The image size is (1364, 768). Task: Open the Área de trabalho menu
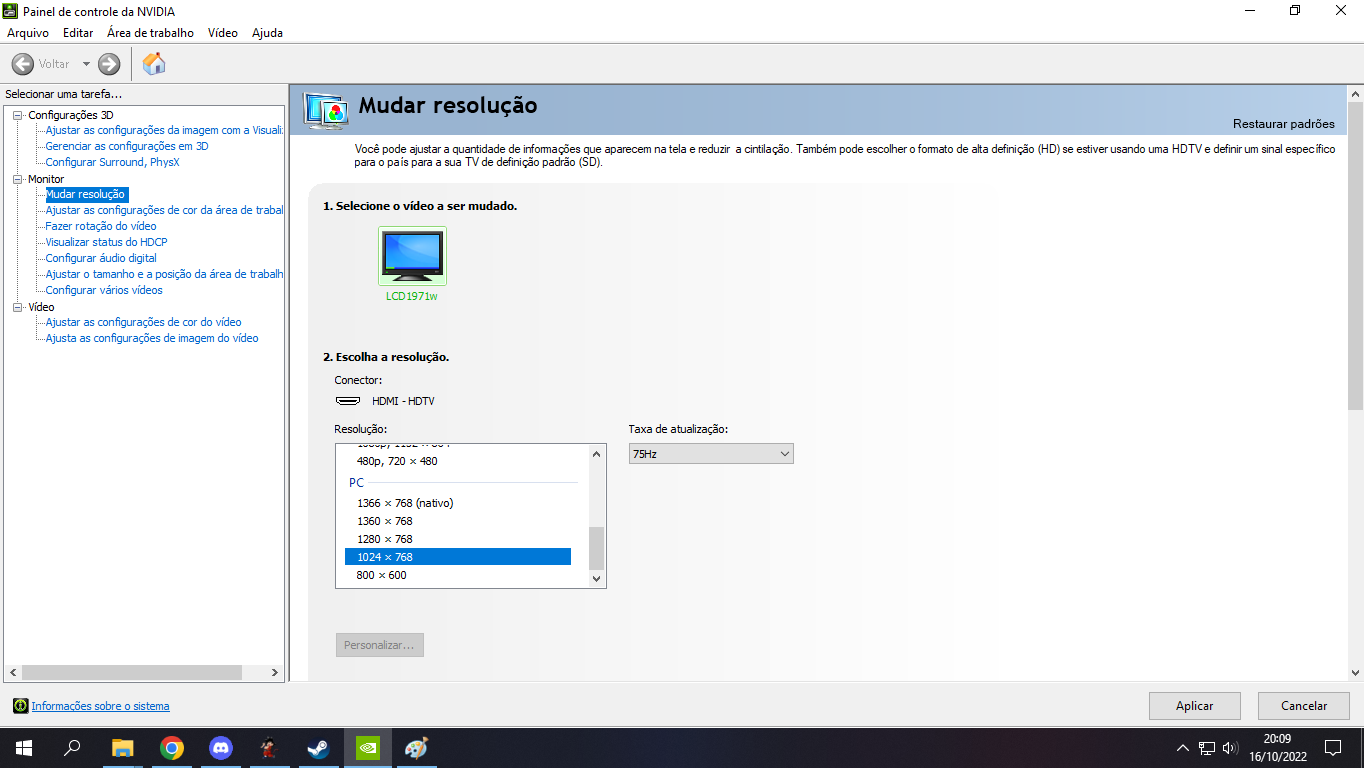(x=150, y=33)
